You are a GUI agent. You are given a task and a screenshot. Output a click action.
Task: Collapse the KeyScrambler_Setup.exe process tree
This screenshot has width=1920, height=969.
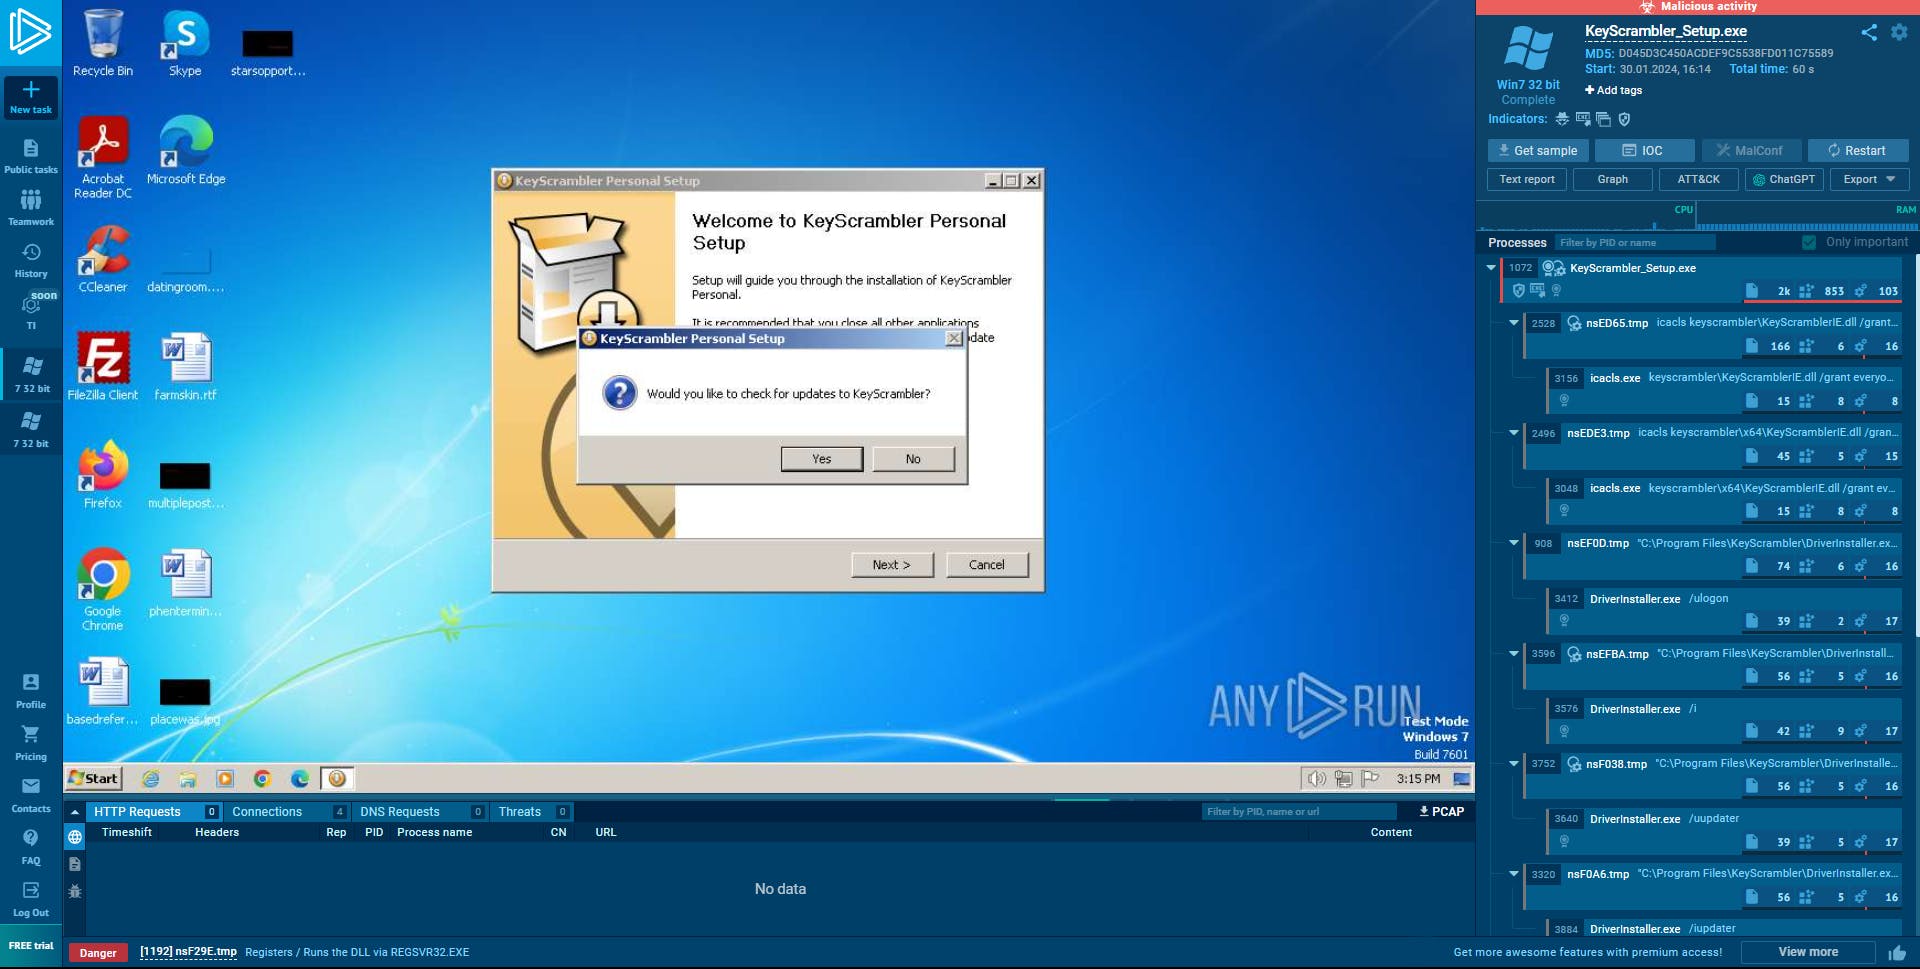click(x=1491, y=268)
